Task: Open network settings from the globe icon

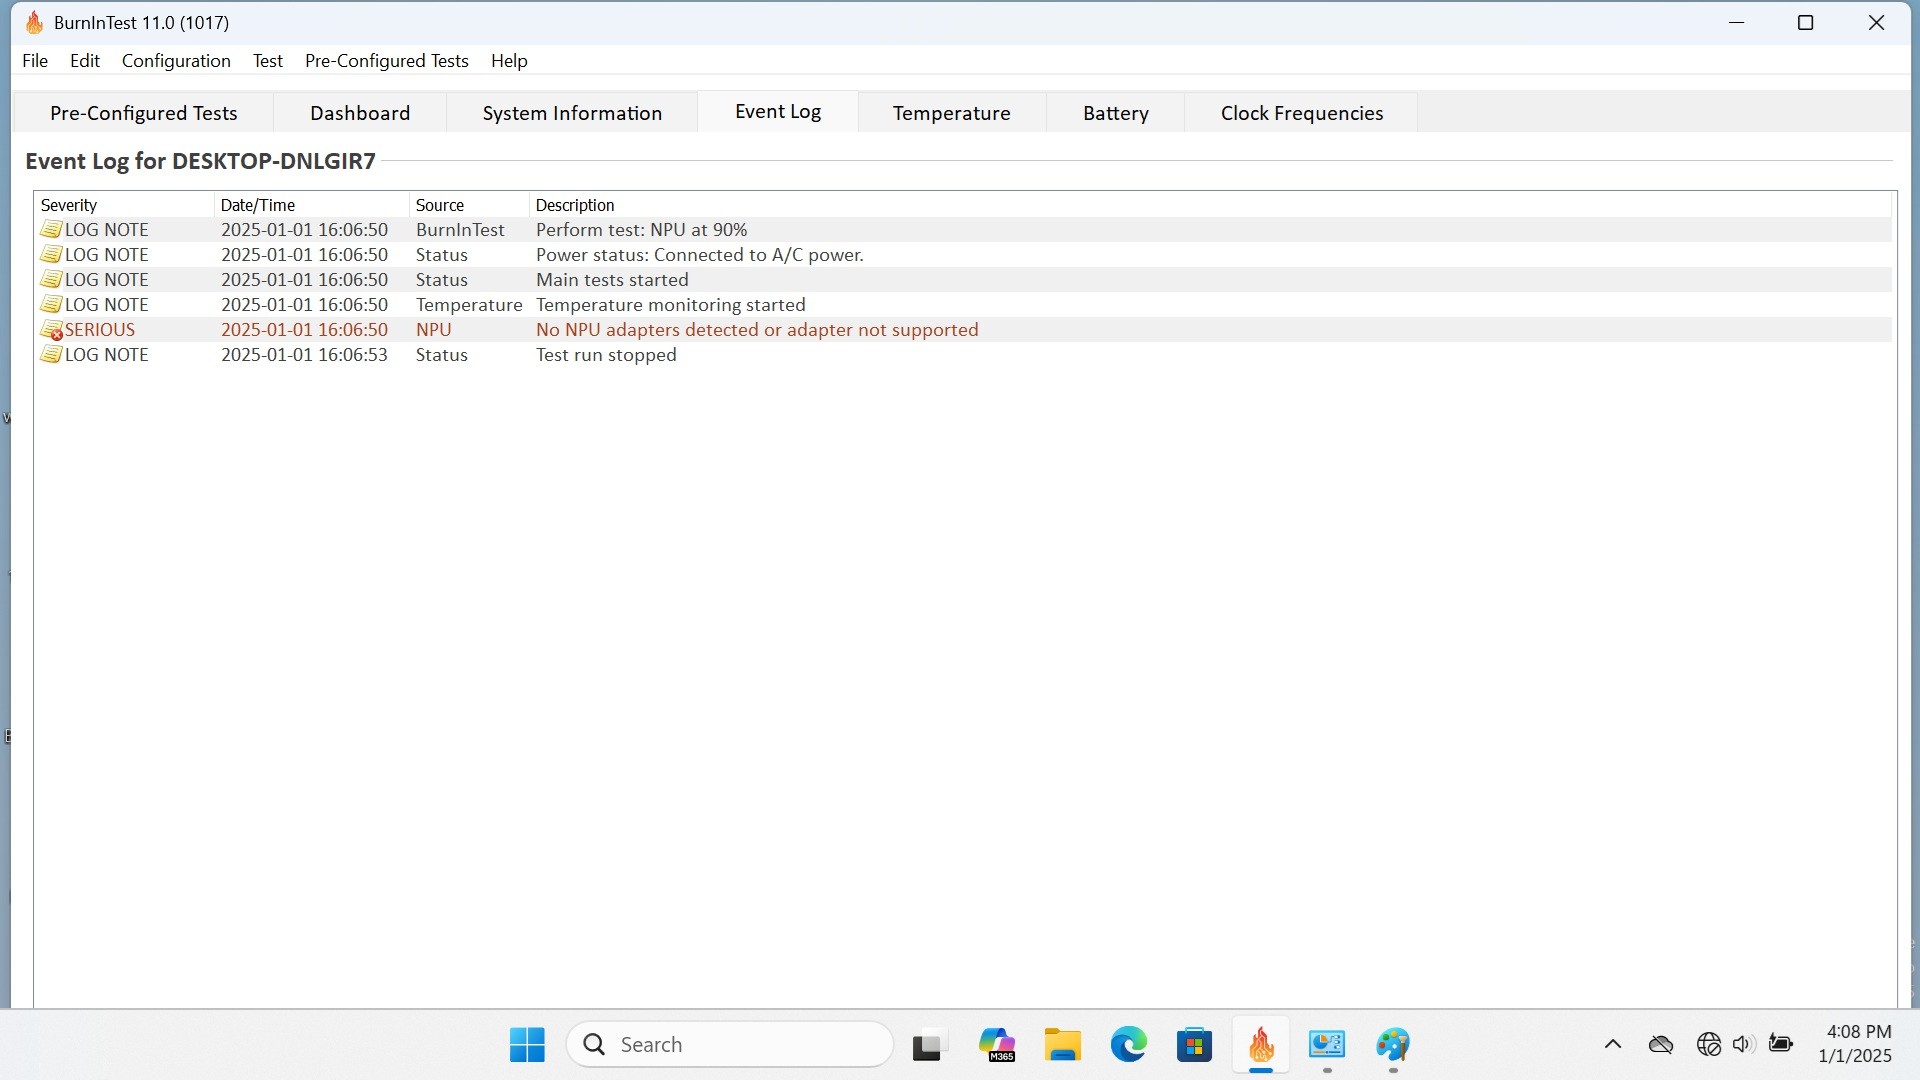Action: tap(1709, 1045)
